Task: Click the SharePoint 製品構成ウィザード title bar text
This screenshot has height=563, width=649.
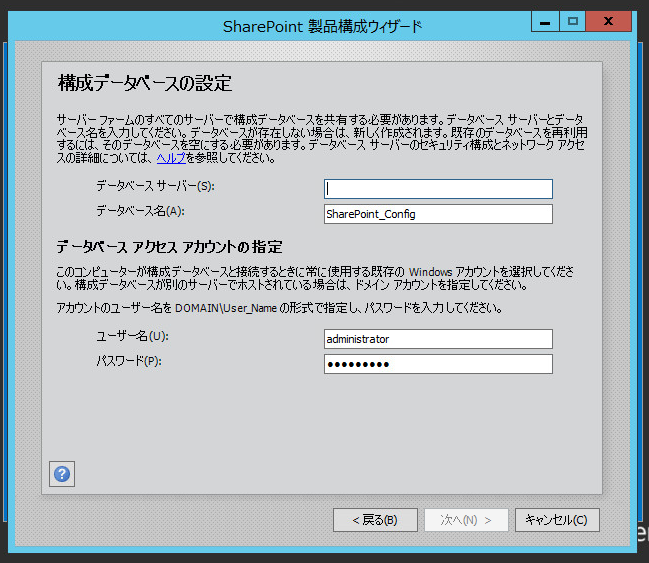Action: click(x=322, y=27)
